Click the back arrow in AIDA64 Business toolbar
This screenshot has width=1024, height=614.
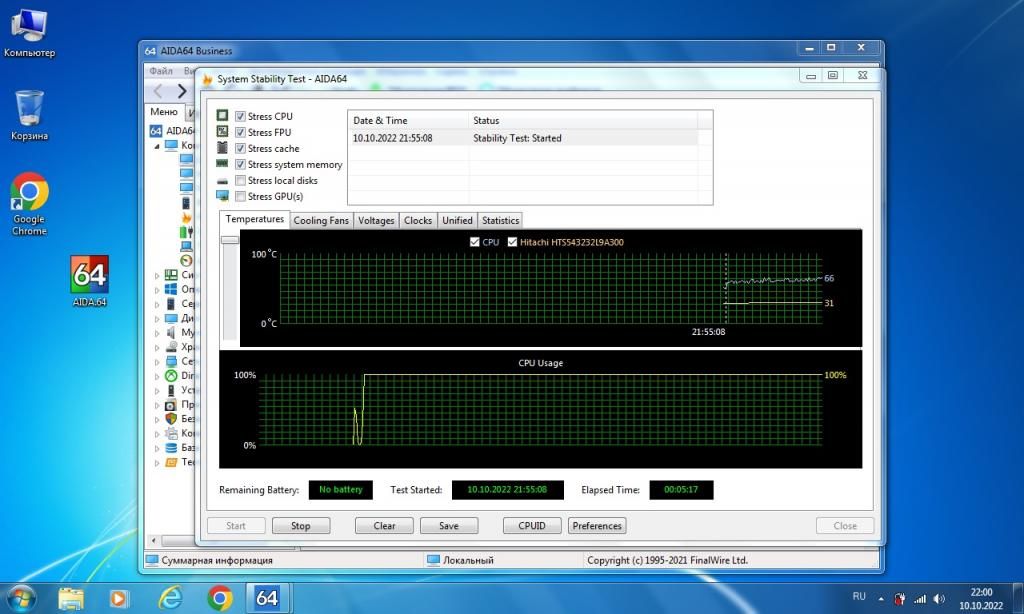point(158,91)
